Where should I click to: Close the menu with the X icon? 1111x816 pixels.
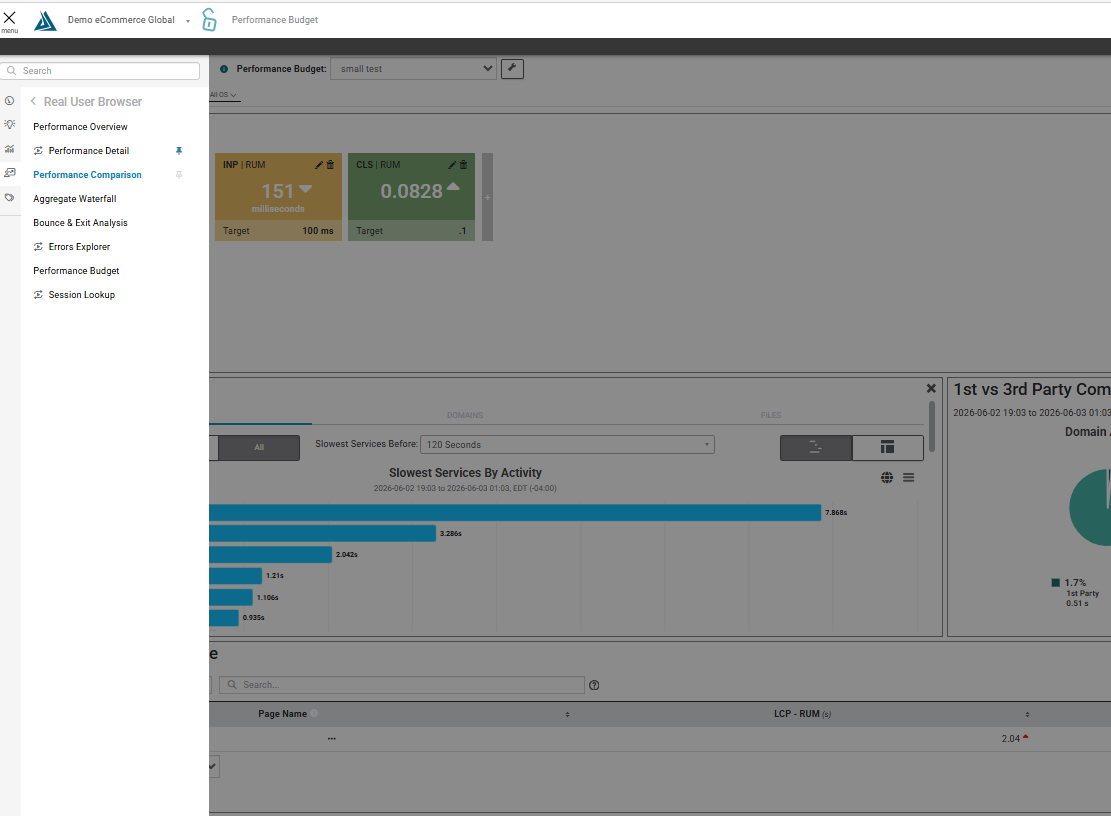pos(9,18)
